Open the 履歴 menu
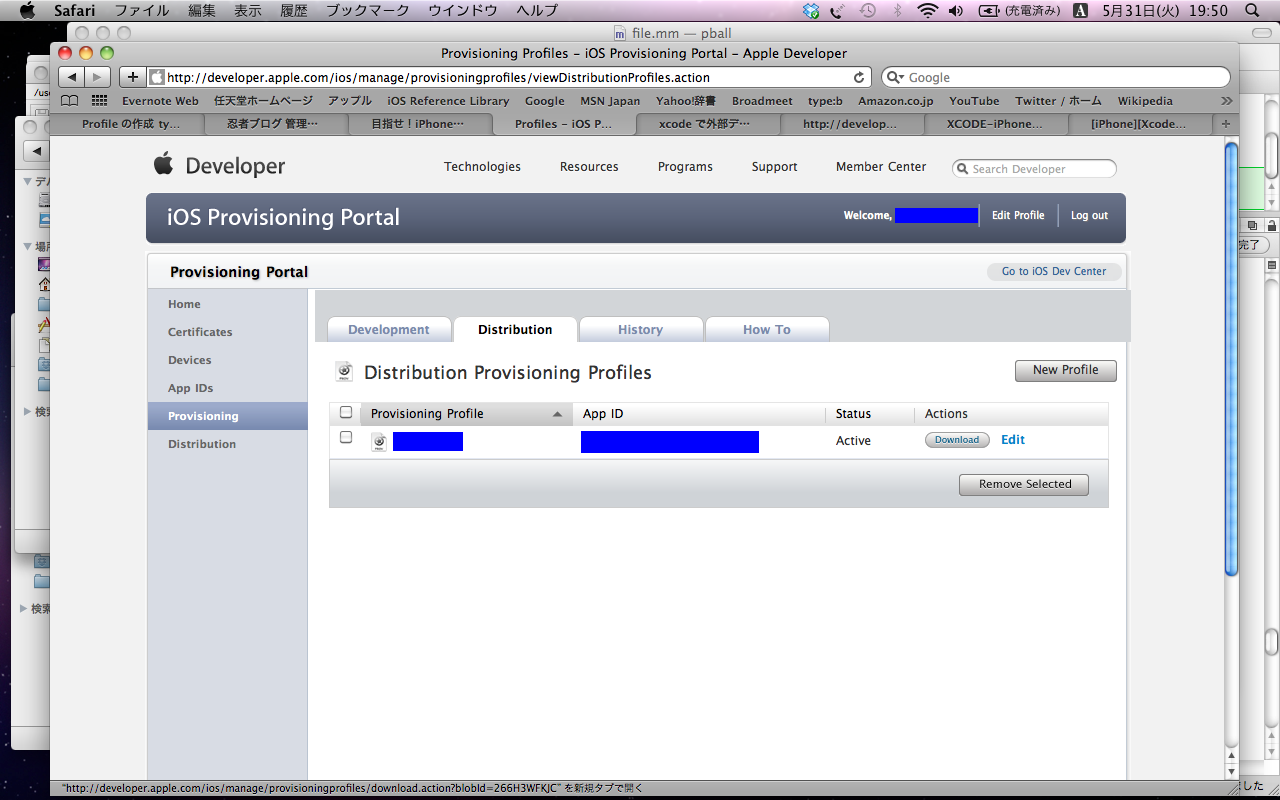The width and height of the screenshot is (1280, 800). point(294,11)
